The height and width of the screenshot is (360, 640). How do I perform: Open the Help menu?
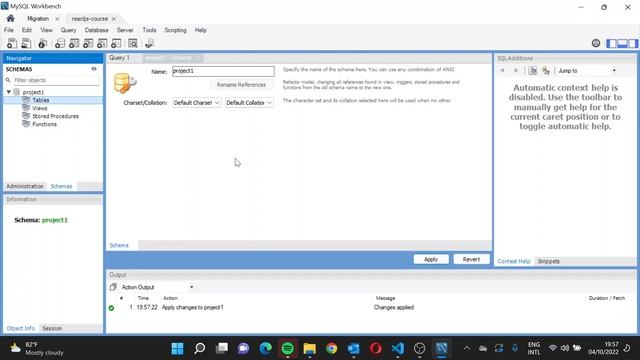click(200, 30)
